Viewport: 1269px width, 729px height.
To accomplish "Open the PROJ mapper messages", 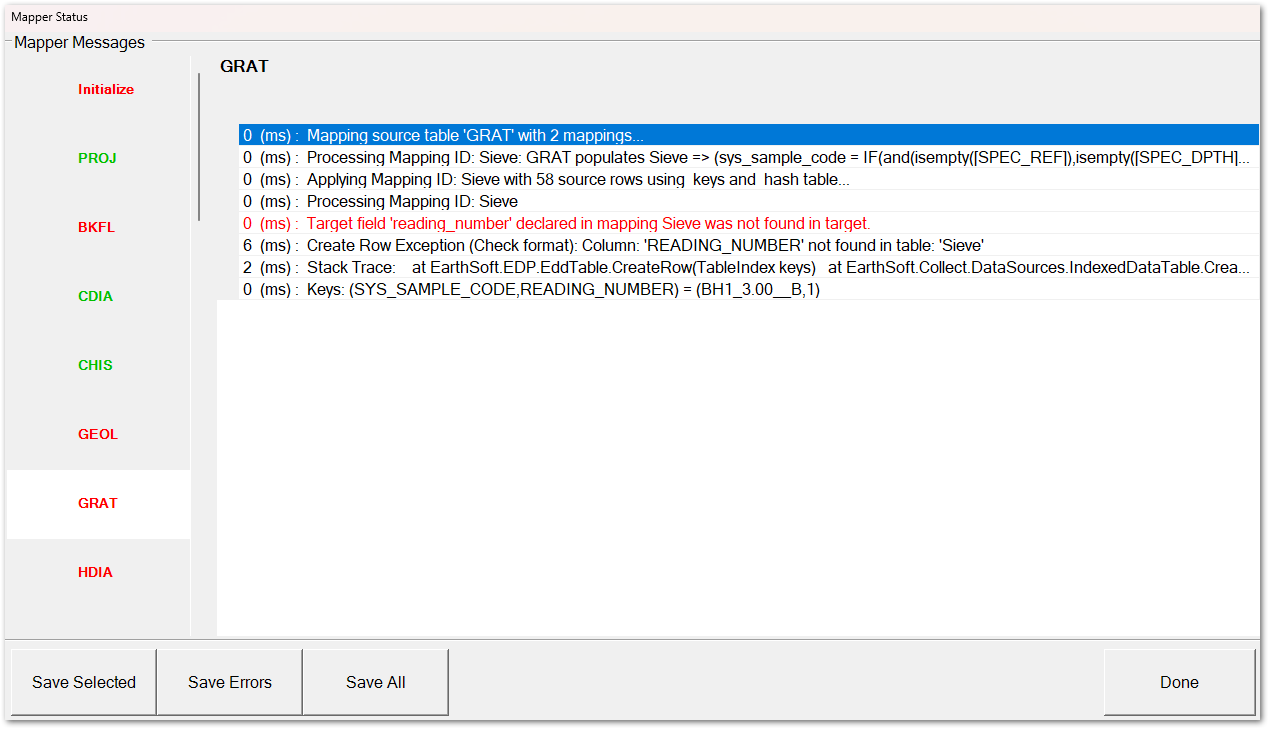I will point(95,158).
